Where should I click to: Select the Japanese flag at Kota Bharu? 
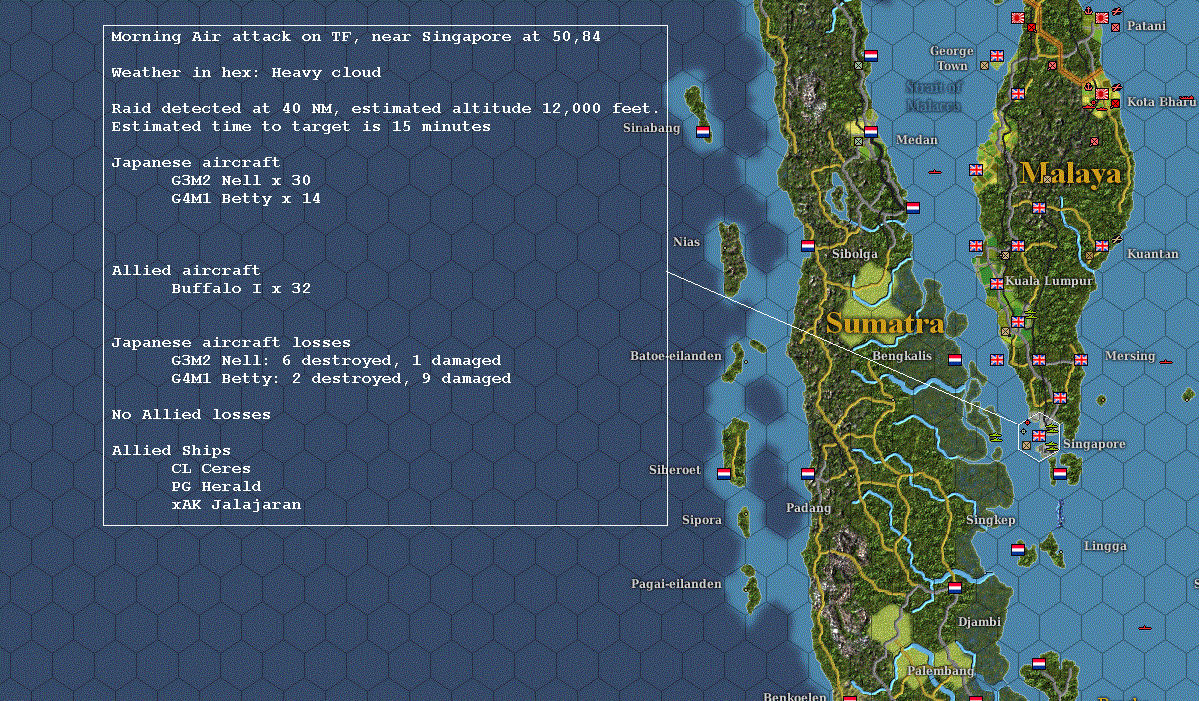click(x=1102, y=94)
